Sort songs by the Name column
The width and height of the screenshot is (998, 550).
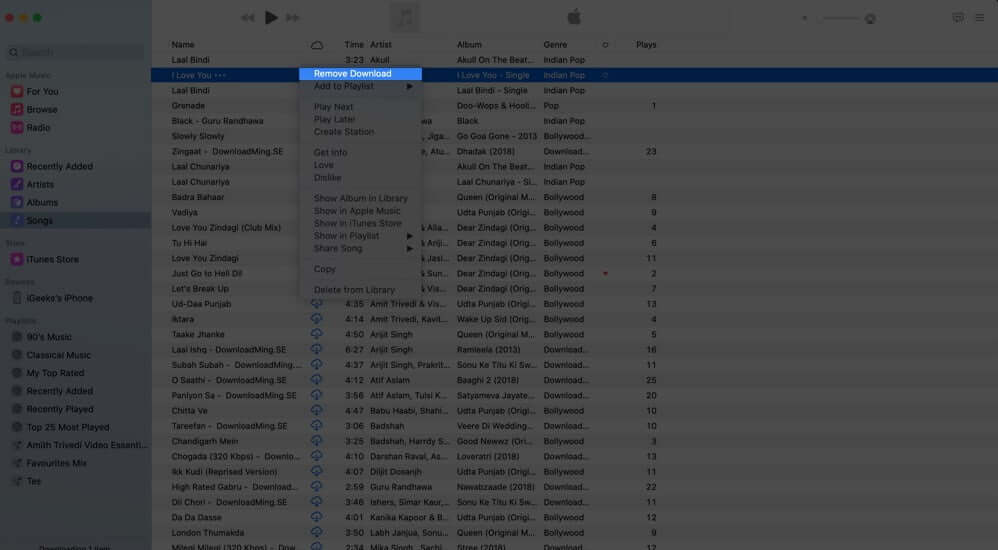pos(183,45)
